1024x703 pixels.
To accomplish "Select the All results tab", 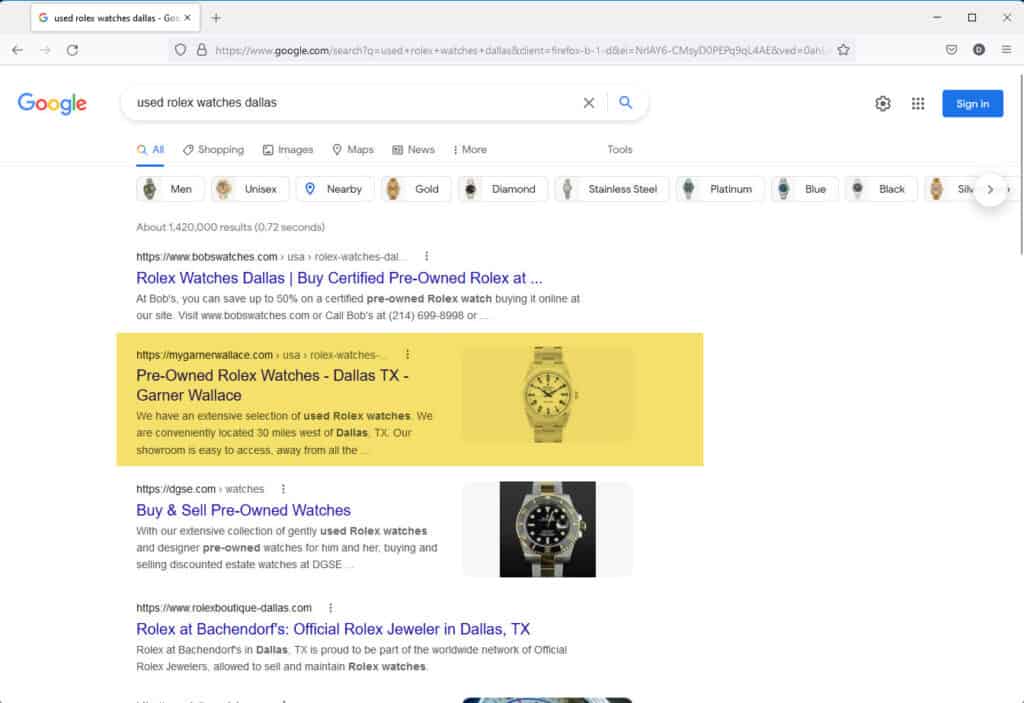I will [x=150, y=150].
